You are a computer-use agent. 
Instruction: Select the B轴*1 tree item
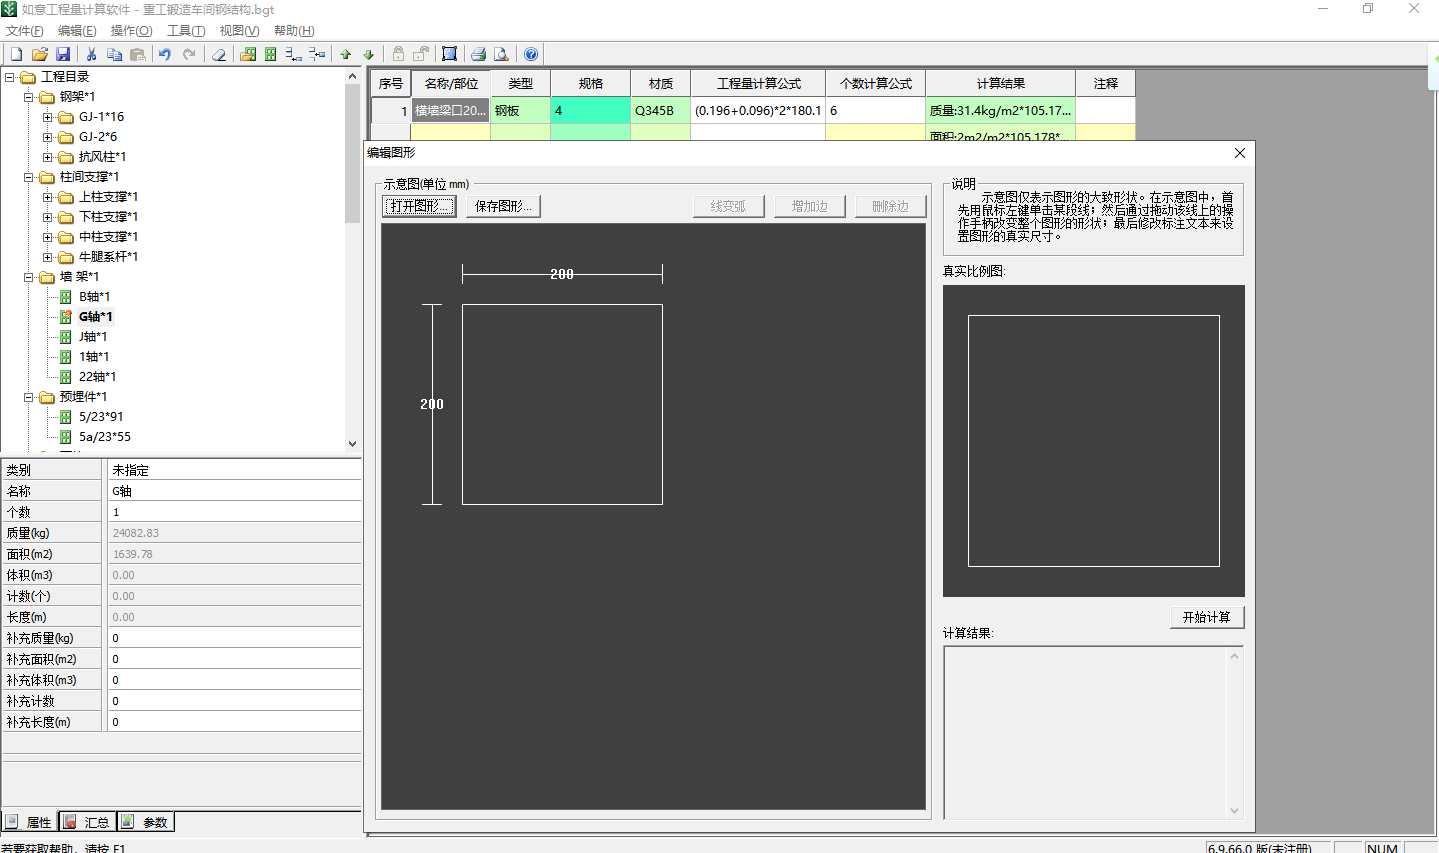click(95, 297)
